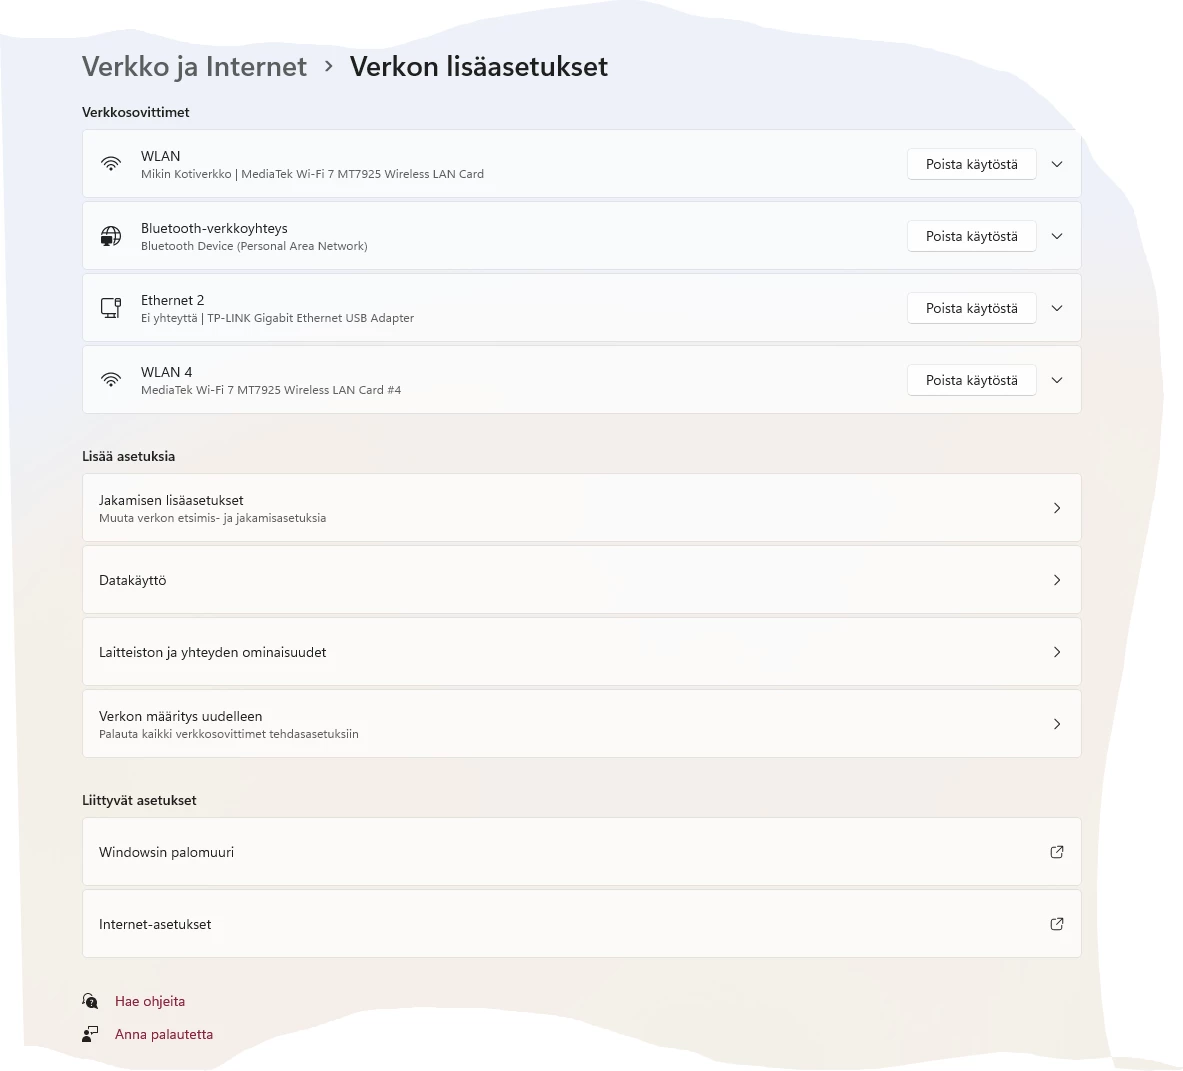1183x1071 pixels.
Task: Click the Anna palautetta feedback icon
Action: point(91,1034)
